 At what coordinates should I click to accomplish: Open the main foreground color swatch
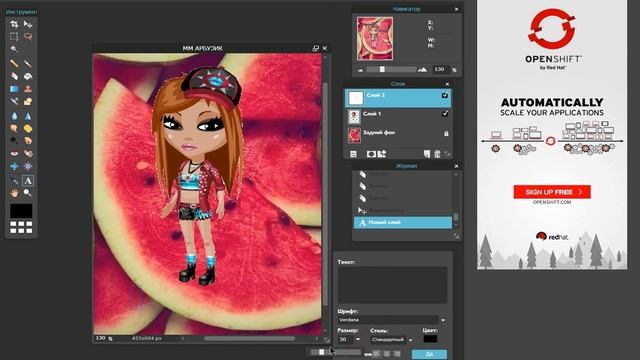point(21,211)
